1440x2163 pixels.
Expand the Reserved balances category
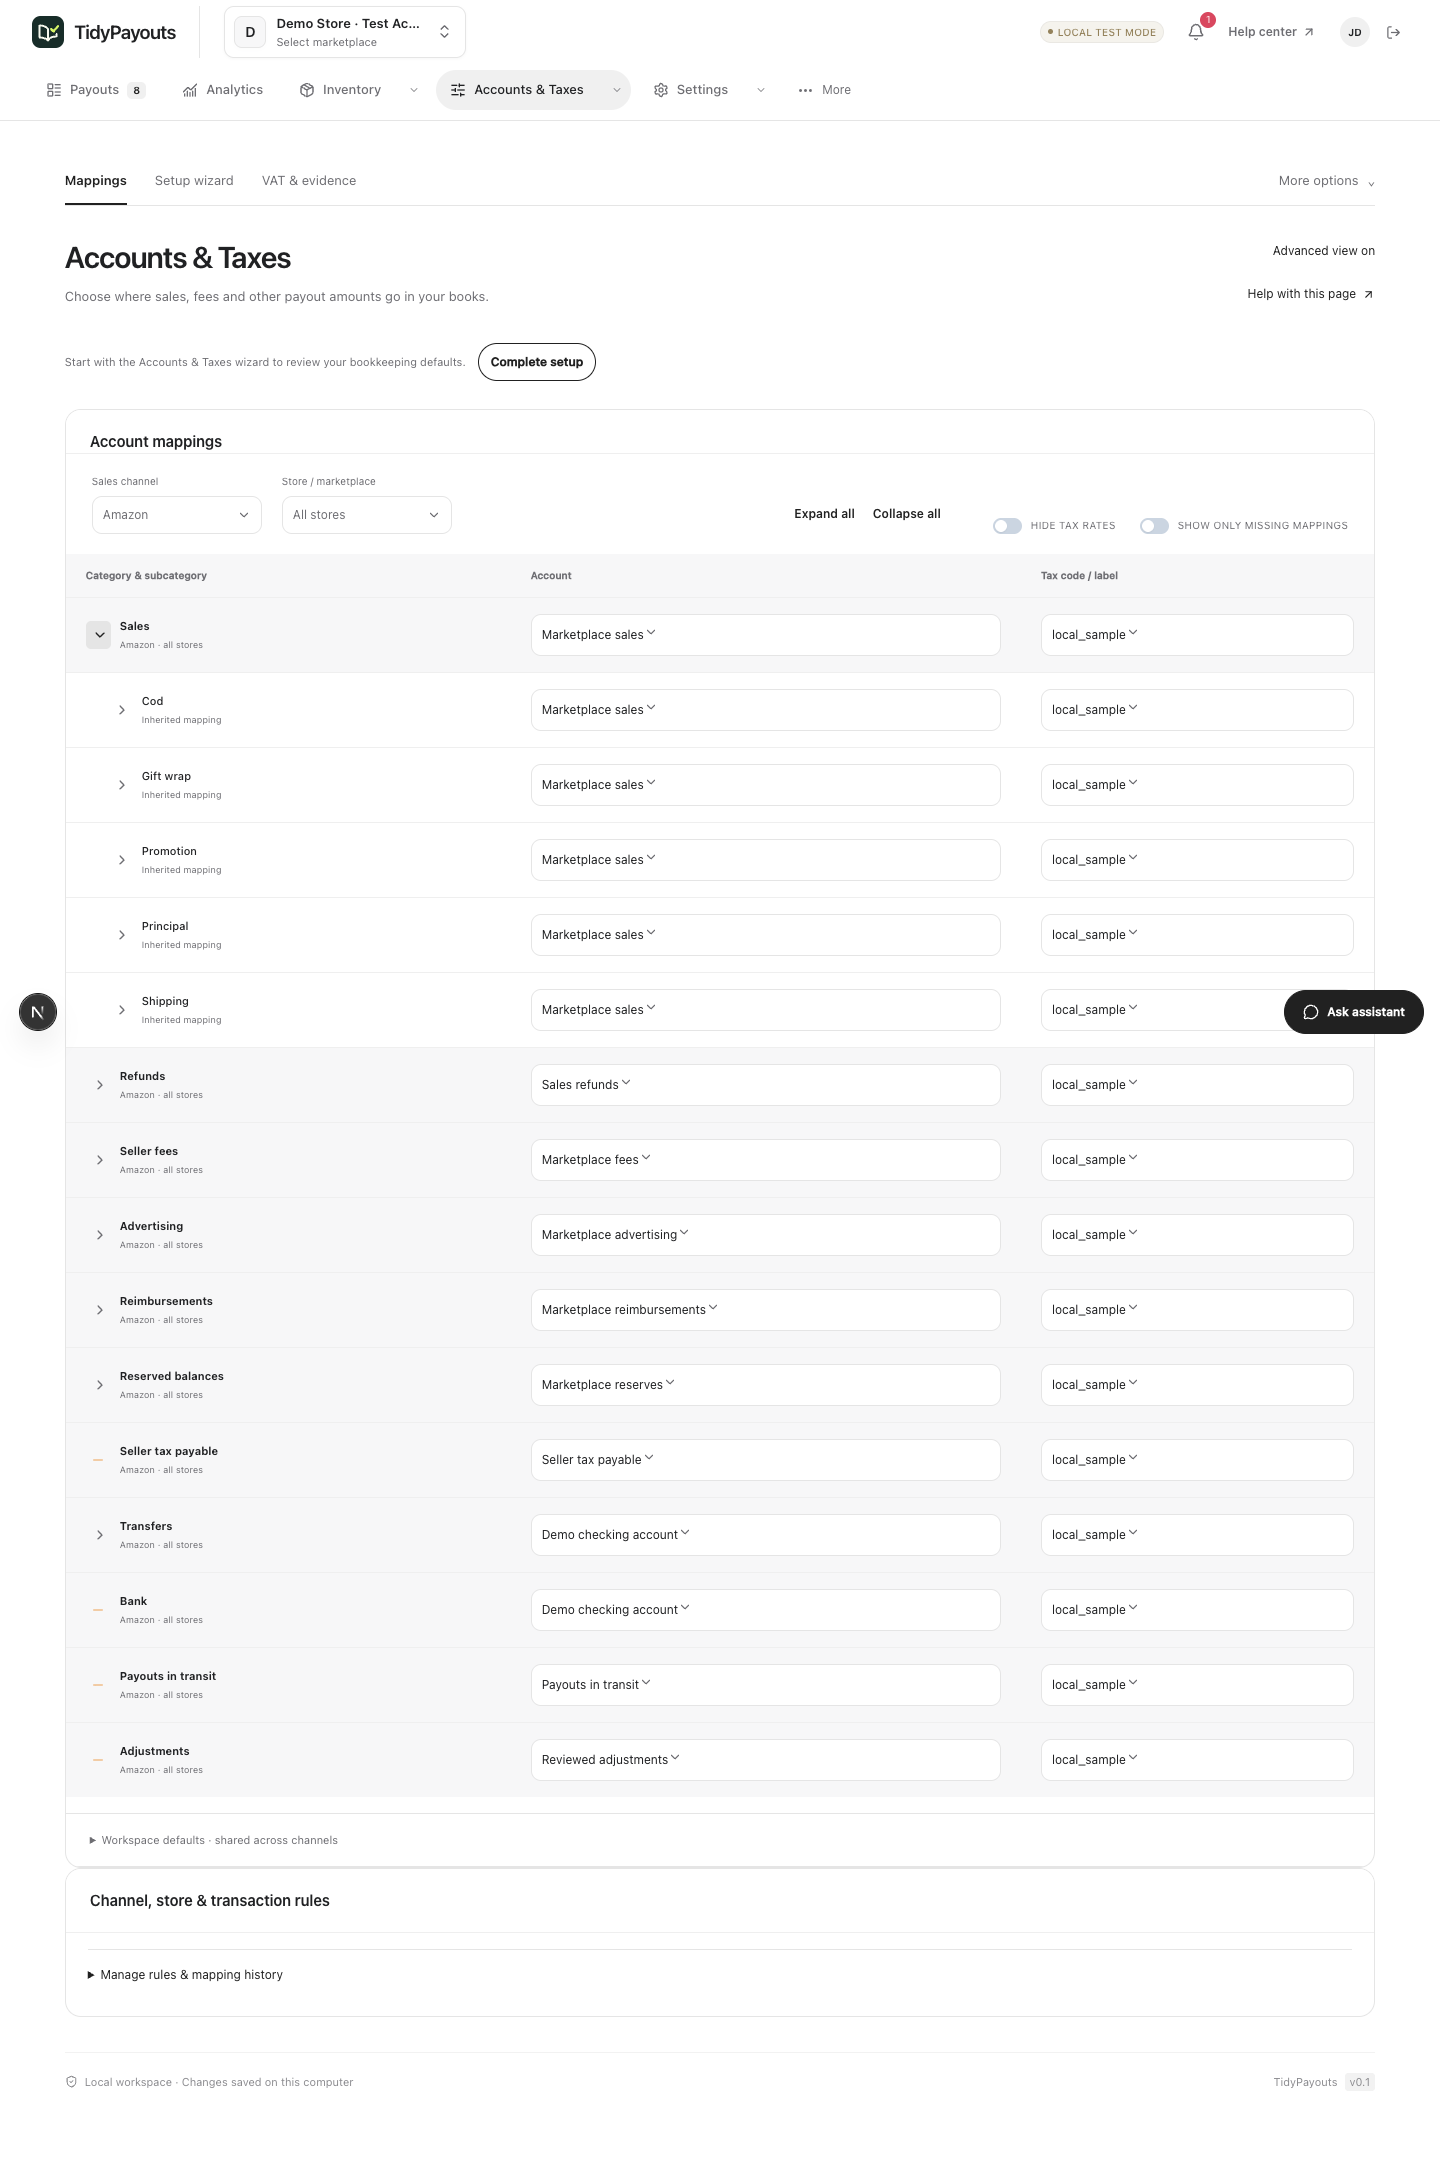coord(99,1385)
